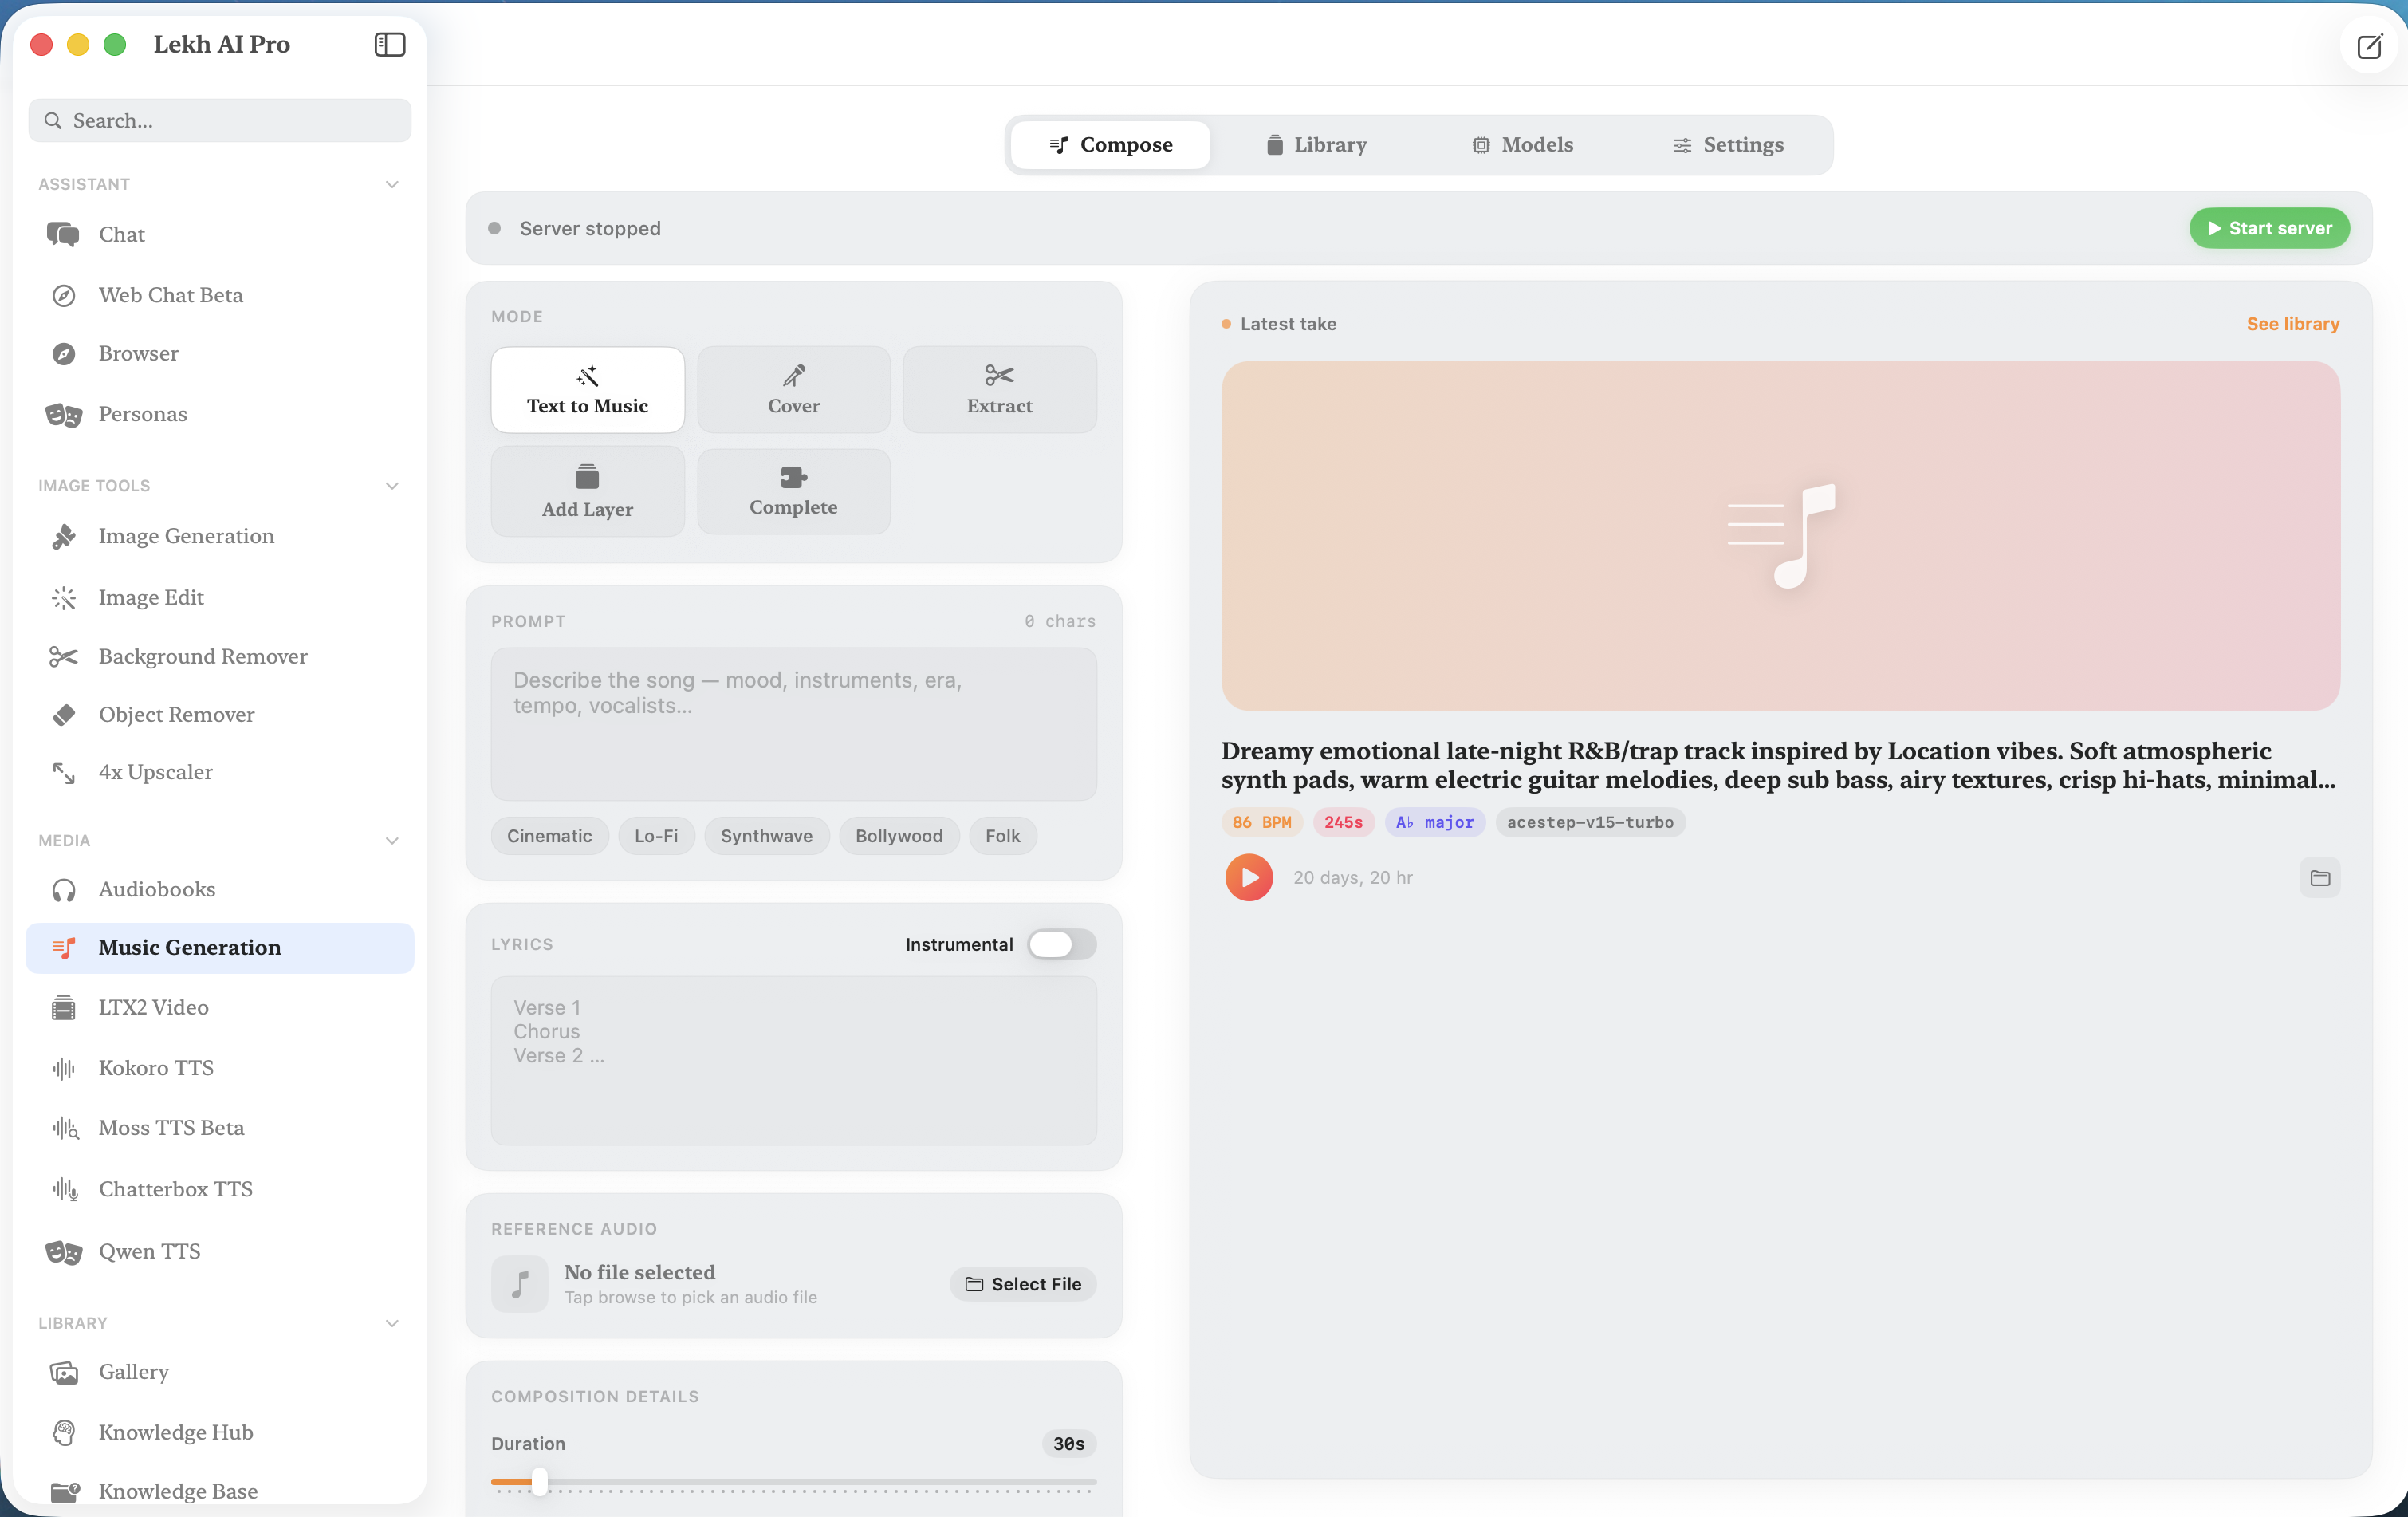The width and height of the screenshot is (2408, 1517).
Task: Open Background Remover
Action: click(219, 656)
